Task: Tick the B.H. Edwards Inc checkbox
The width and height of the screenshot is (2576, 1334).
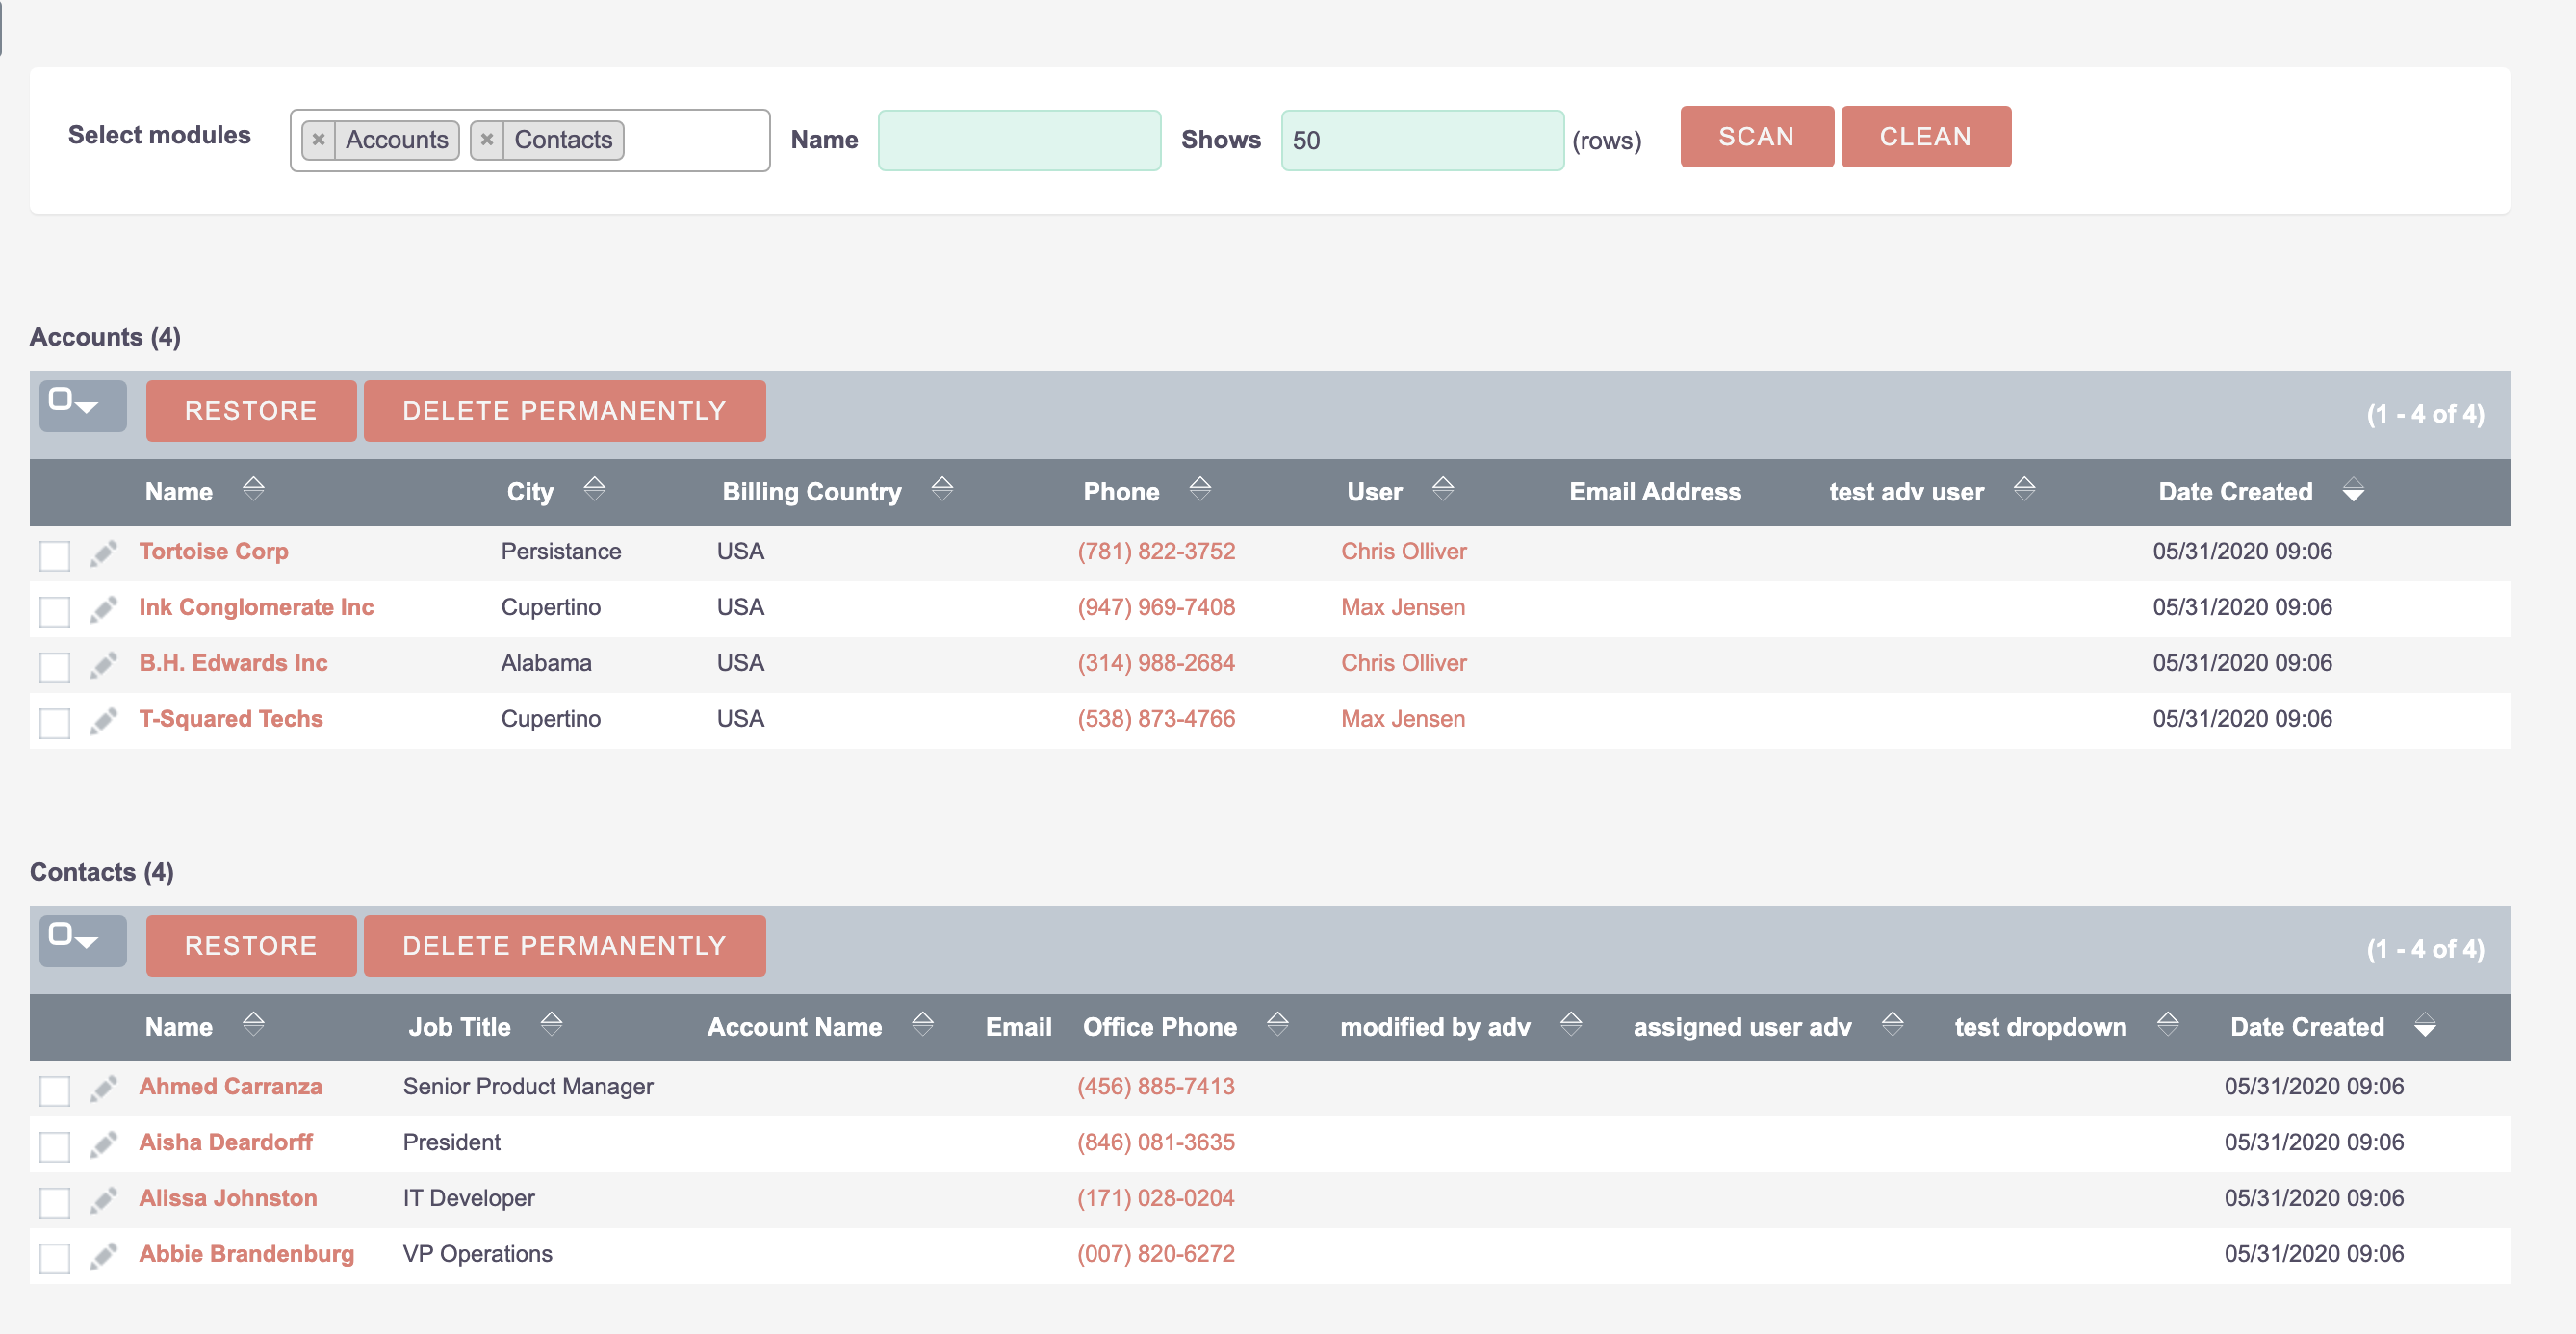Action: point(55,667)
